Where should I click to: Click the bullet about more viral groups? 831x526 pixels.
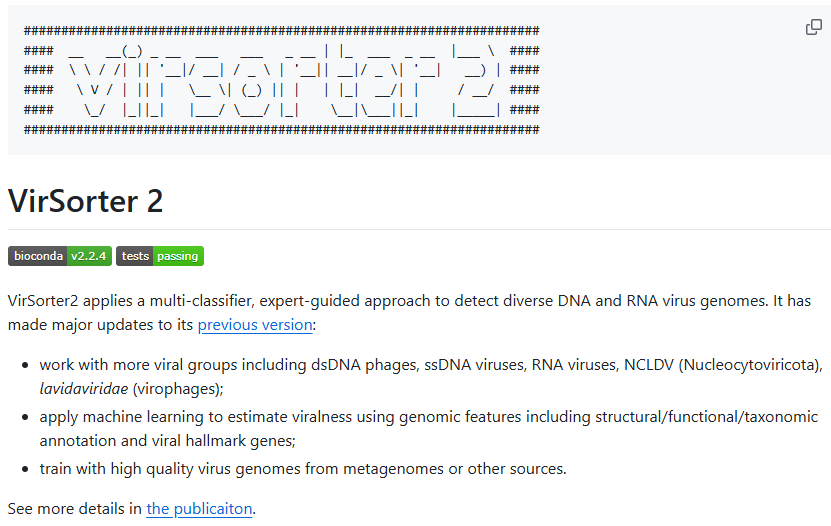click(x=431, y=377)
